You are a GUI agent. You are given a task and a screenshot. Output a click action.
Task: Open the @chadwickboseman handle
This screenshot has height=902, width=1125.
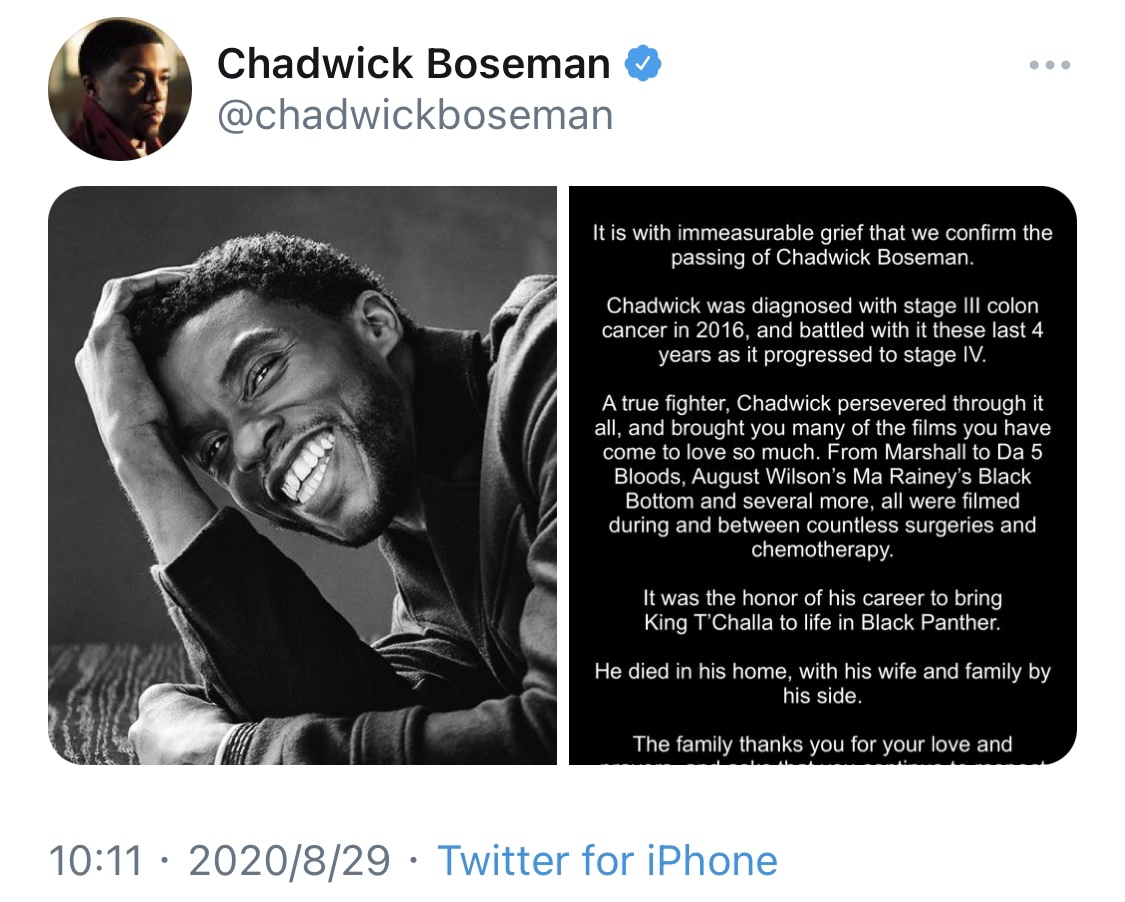pos(415,115)
